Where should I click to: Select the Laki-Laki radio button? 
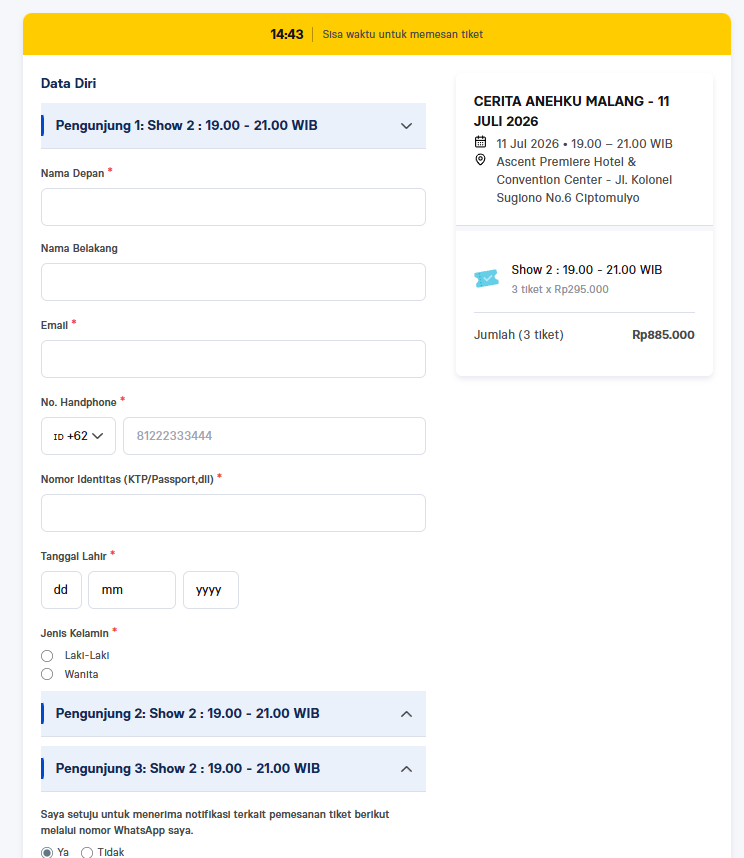coord(47,656)
